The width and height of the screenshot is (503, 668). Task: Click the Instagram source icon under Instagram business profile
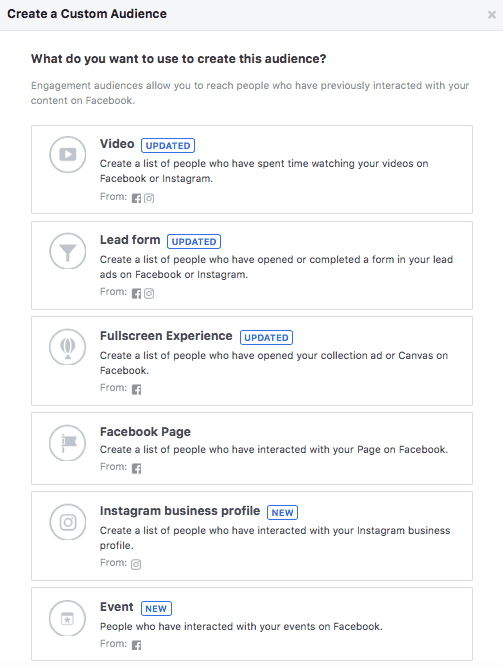tap(136, 564)
